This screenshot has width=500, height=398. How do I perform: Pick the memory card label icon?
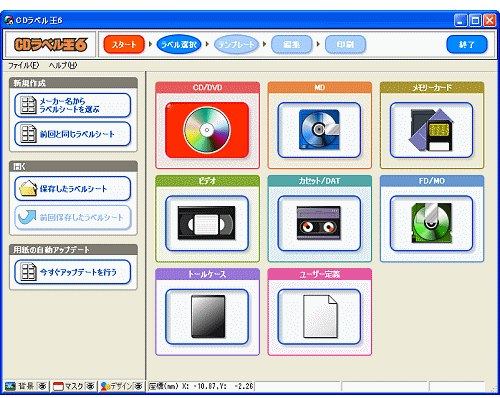click(x=432, y=130)
